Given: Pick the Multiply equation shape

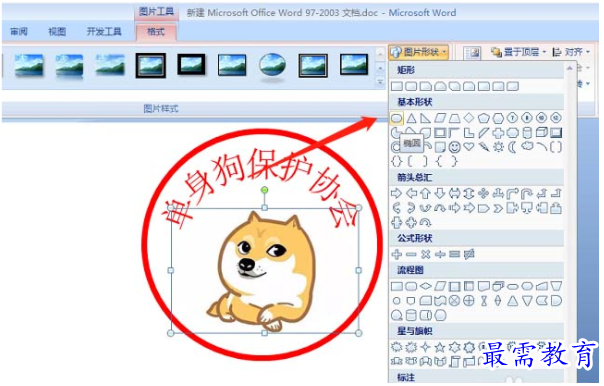Looking at the screenshot, I should [426, 254].
